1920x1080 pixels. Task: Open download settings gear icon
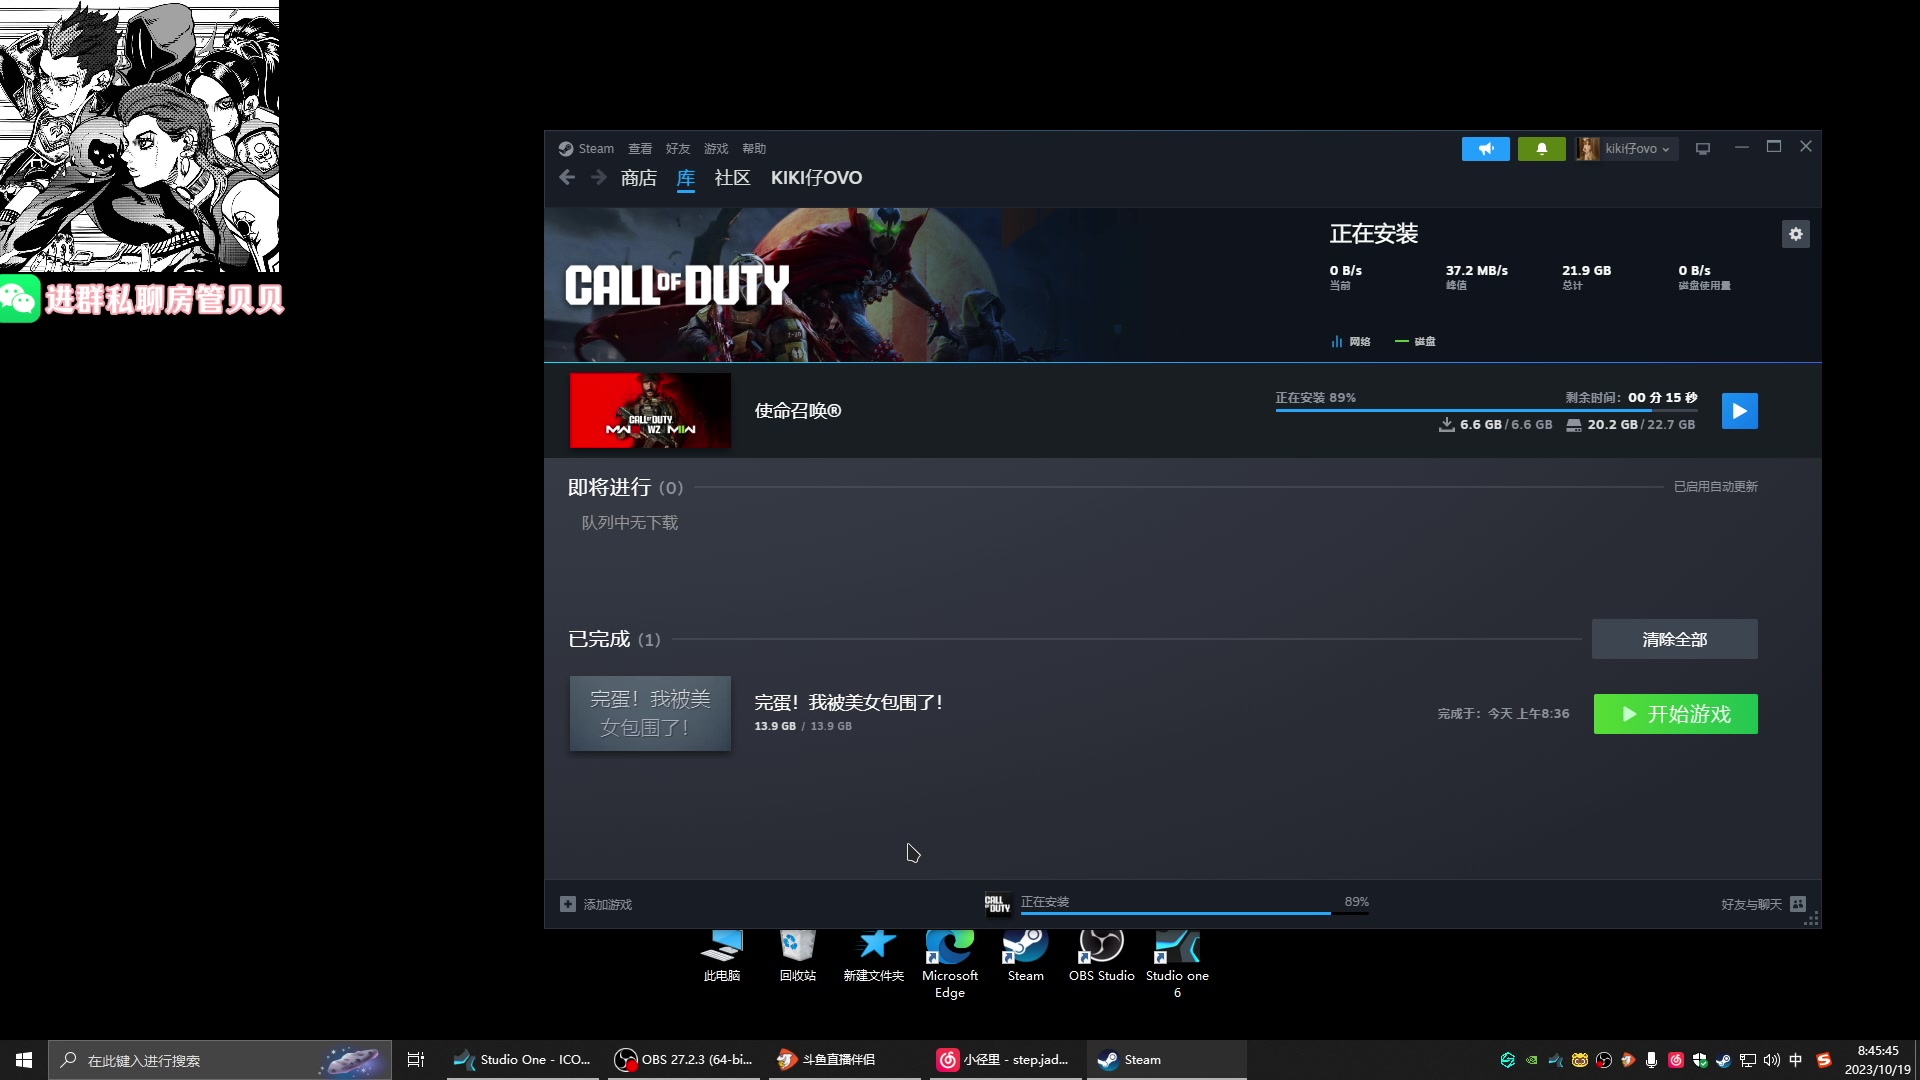(1796, 234)
